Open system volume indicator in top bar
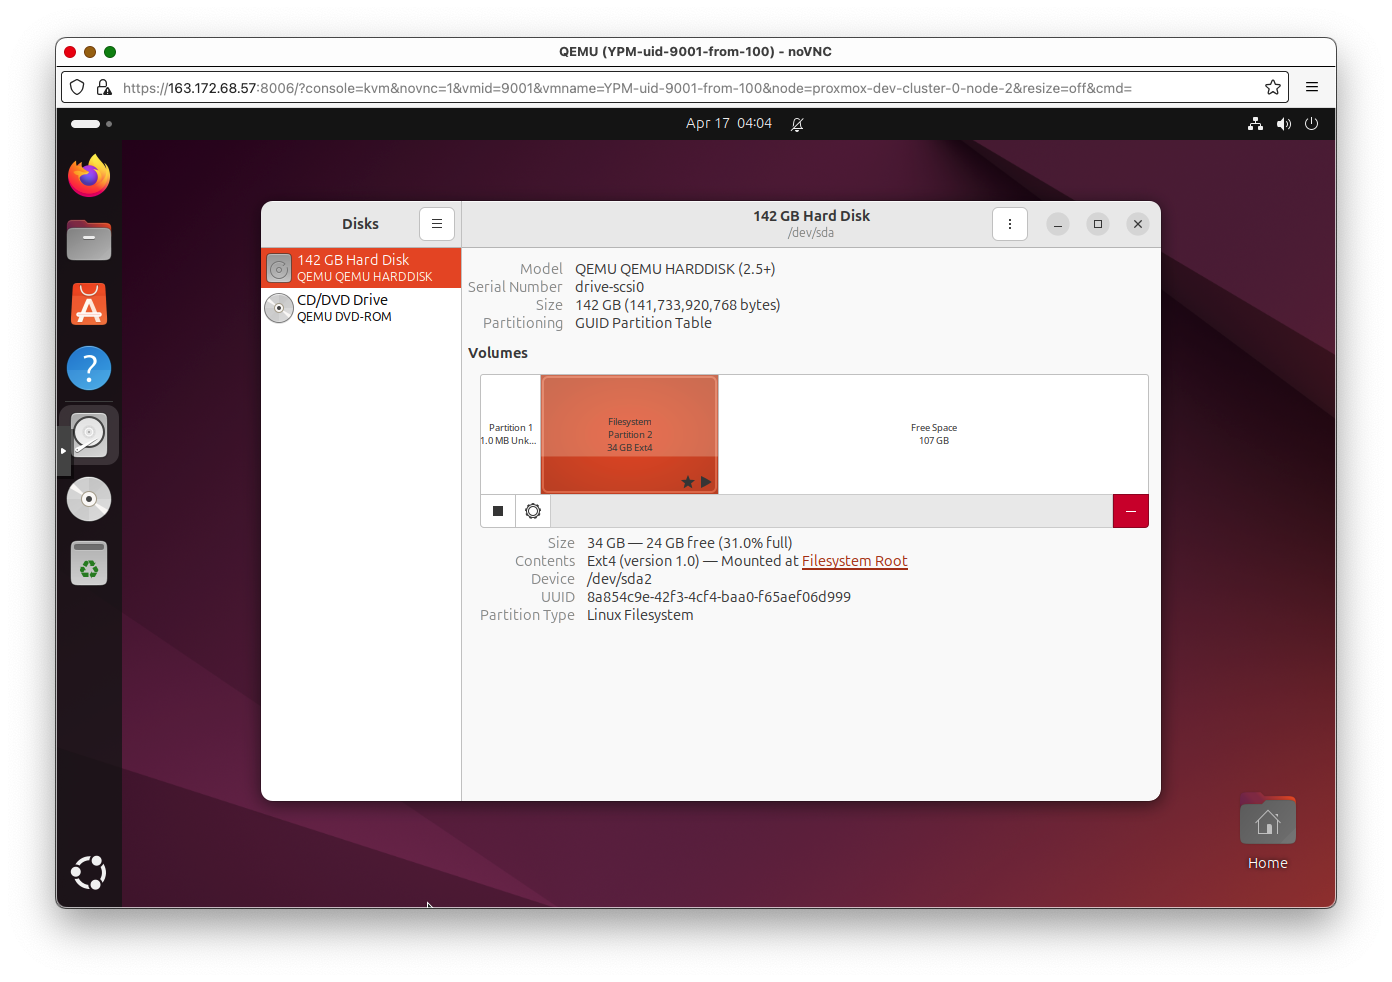 [1284, 124]
